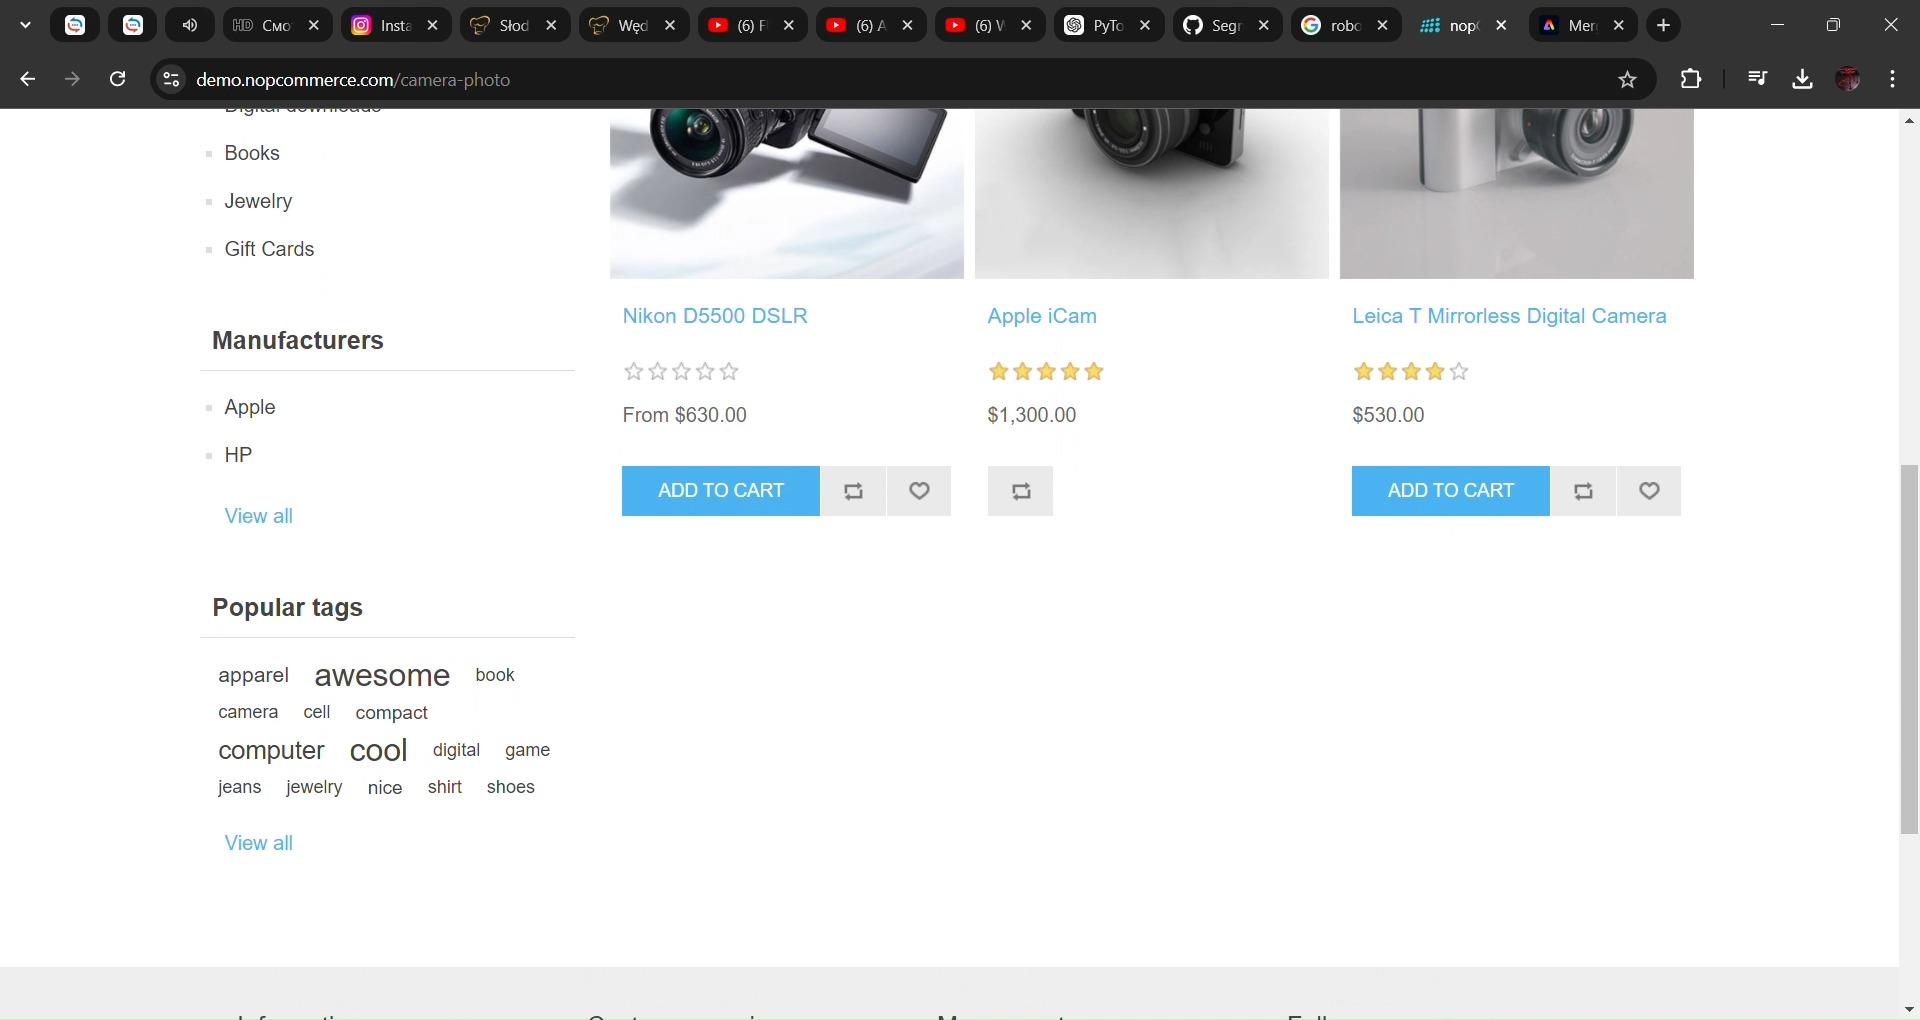Select the jewelry tag

pyautogui.click(x=314, y=787)
